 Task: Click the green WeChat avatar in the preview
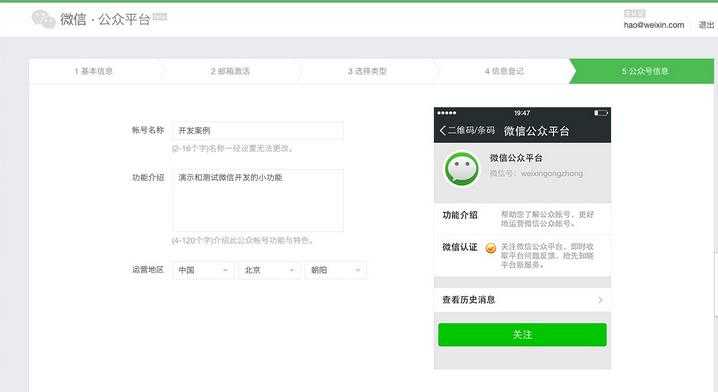(462, 169)
